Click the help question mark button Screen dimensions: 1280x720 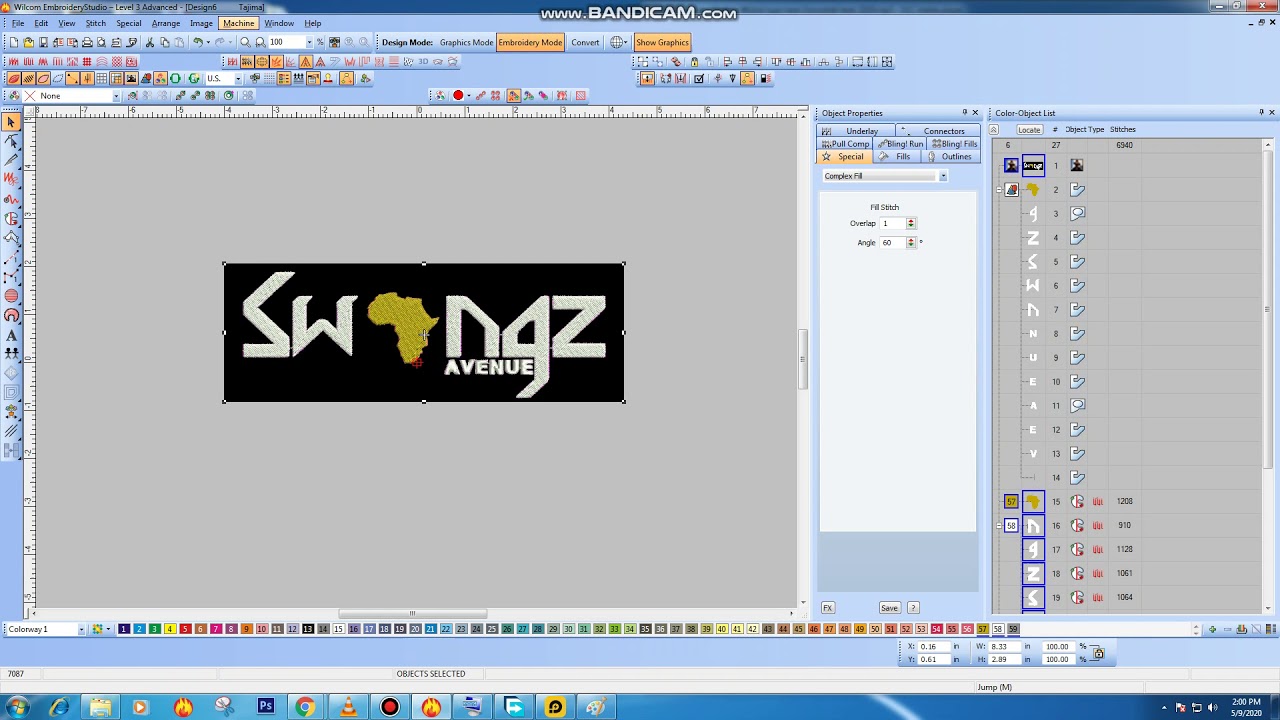point(913,608)
